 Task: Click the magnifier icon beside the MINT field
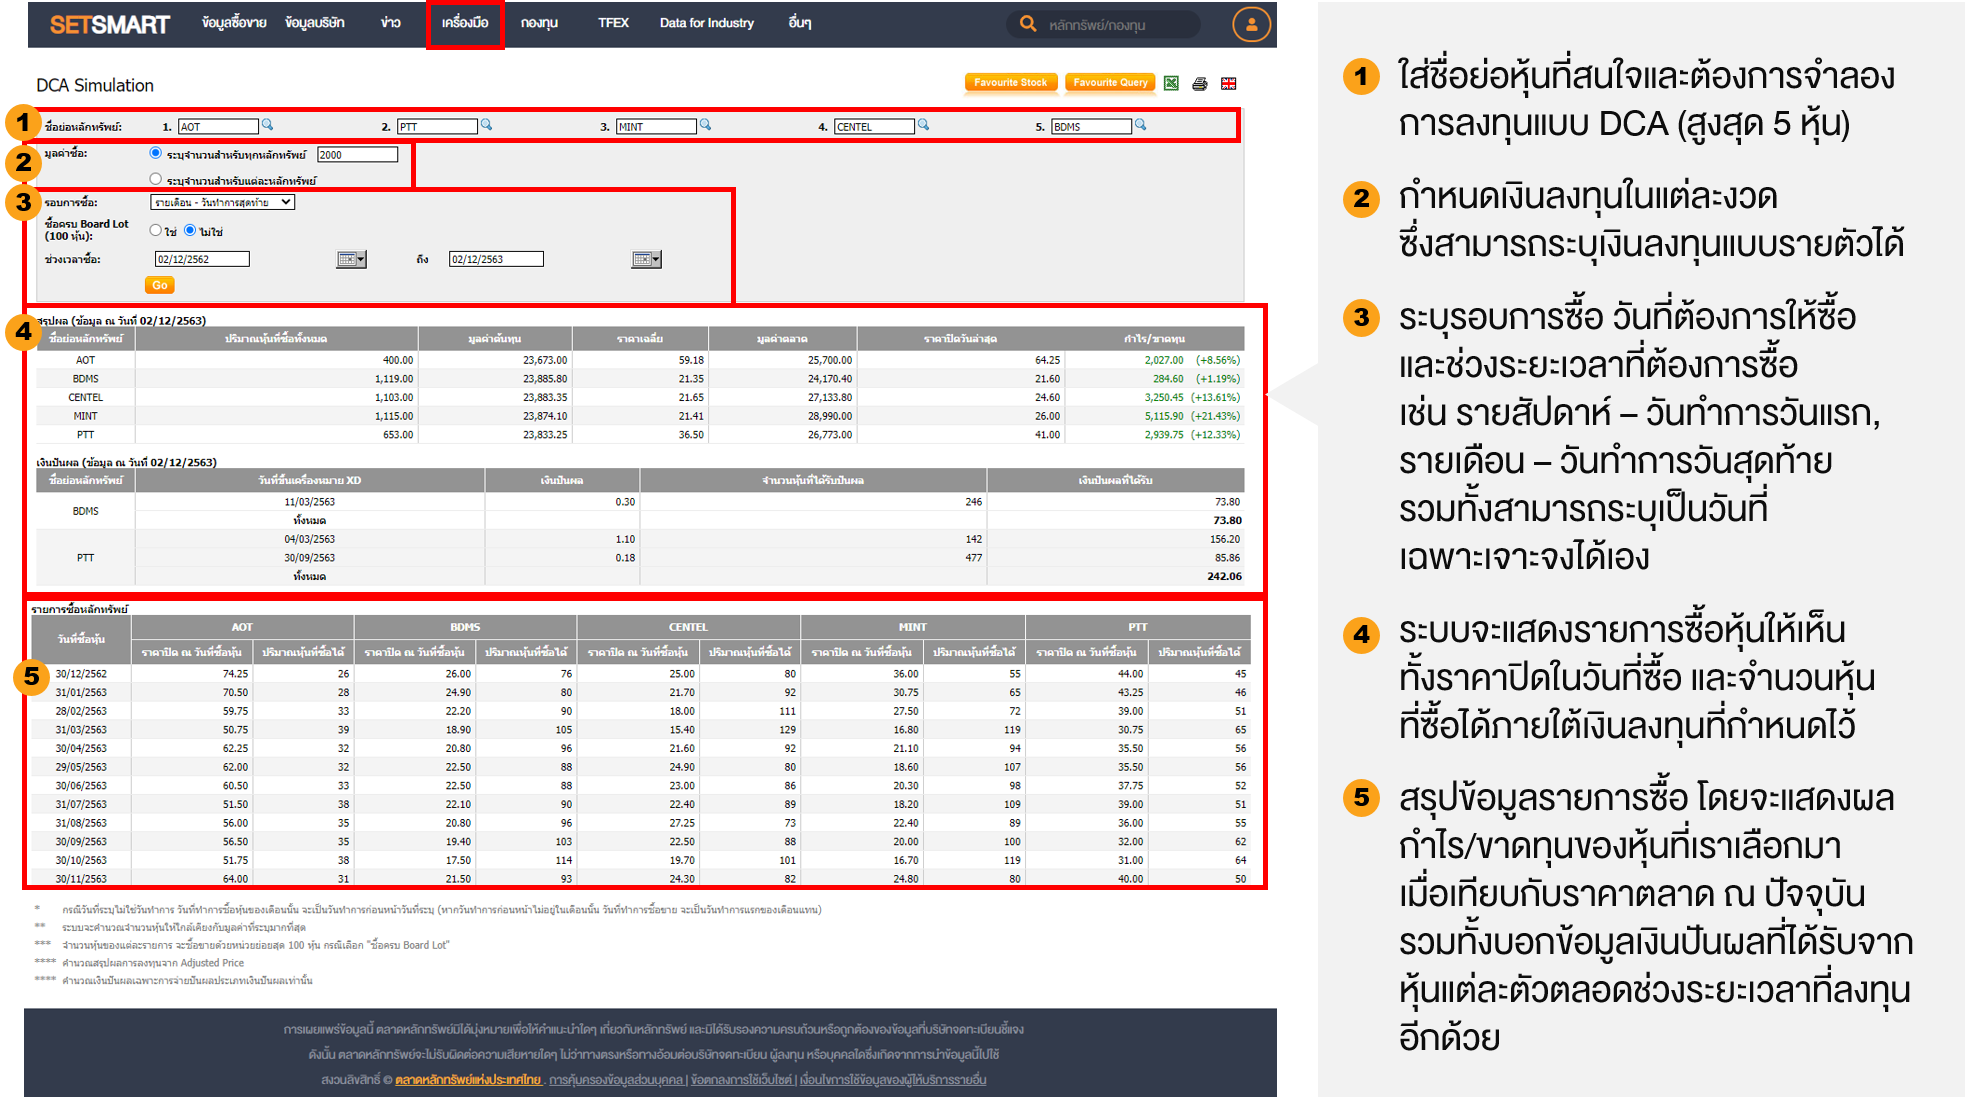(x=705, y=125)
